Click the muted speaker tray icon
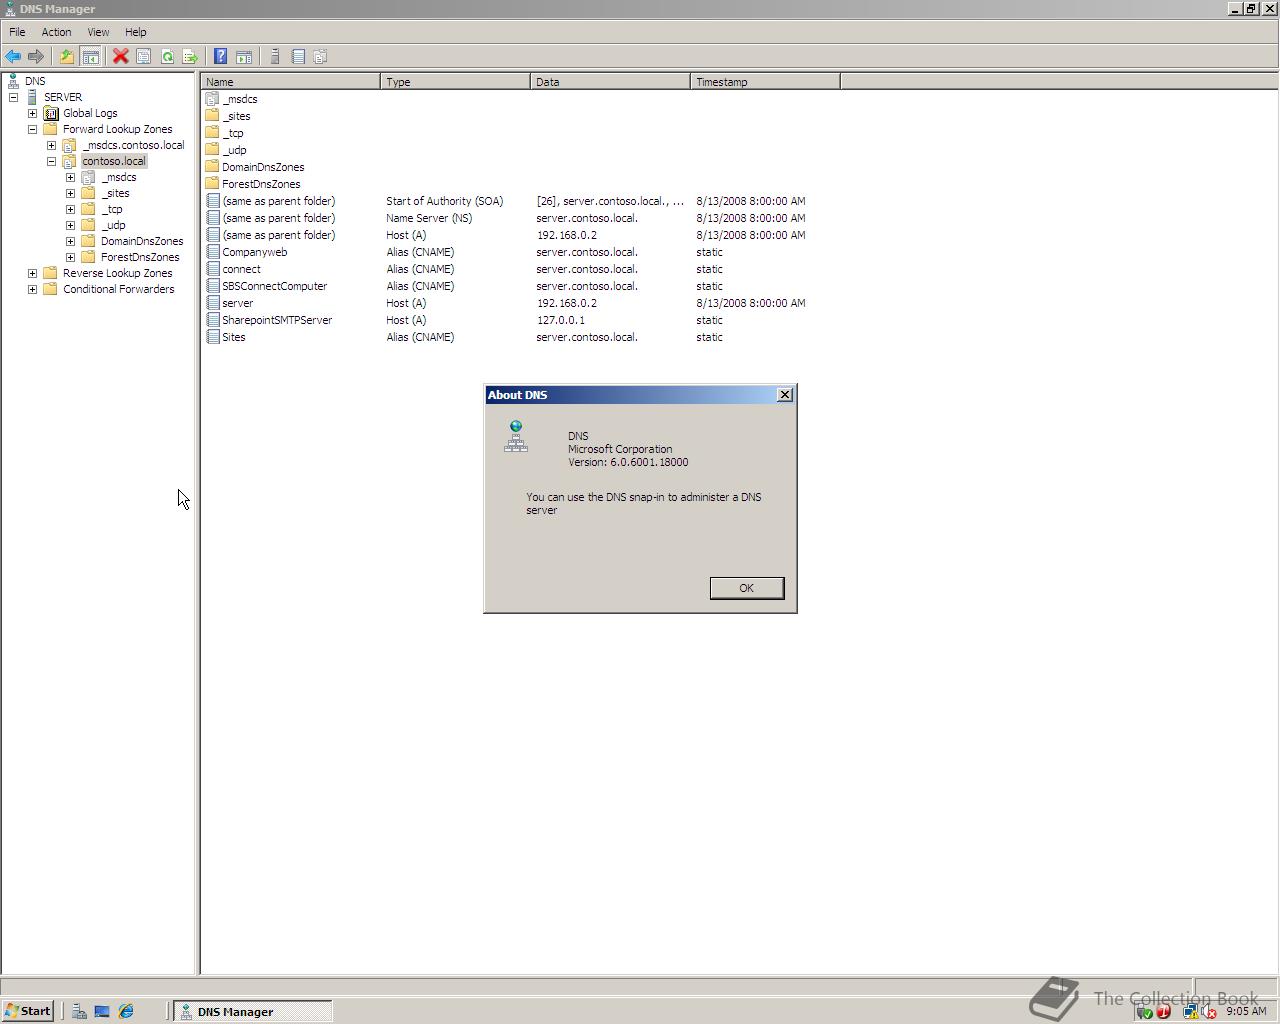Image resolution: width=1280 pixels, height=1024 pixels. tap(1208, 1012)
